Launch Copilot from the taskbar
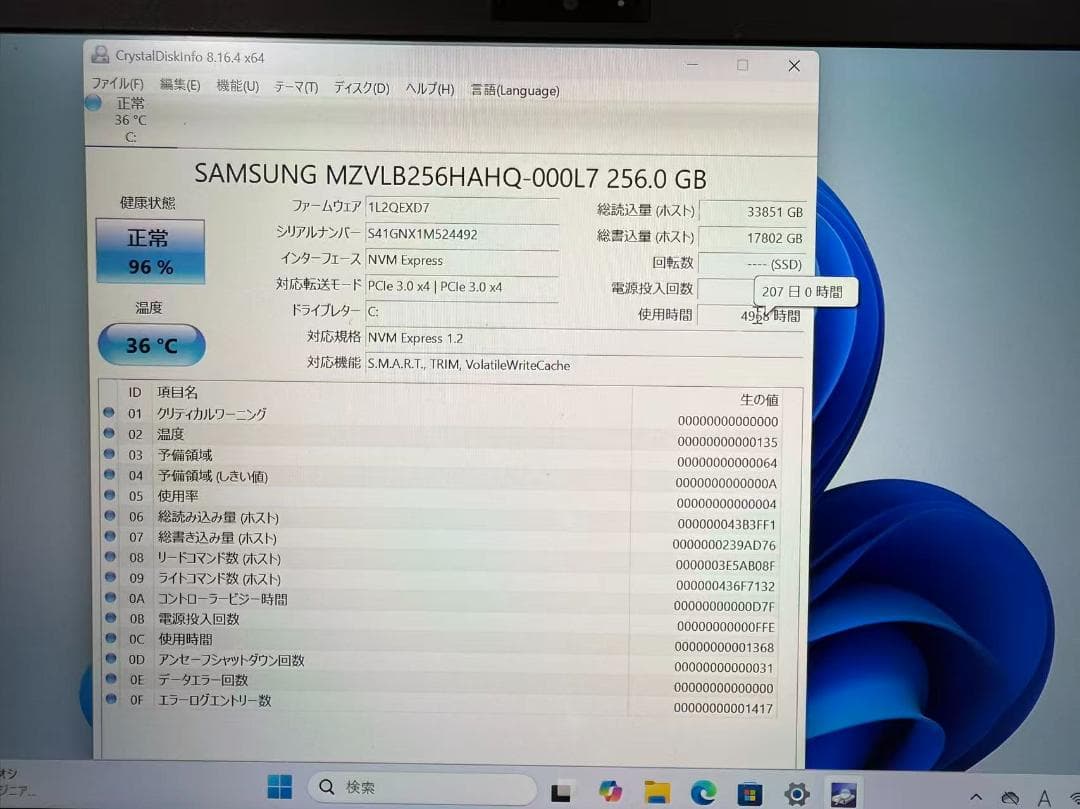Screen dimensions: 1080x809 tap(610, 792)
